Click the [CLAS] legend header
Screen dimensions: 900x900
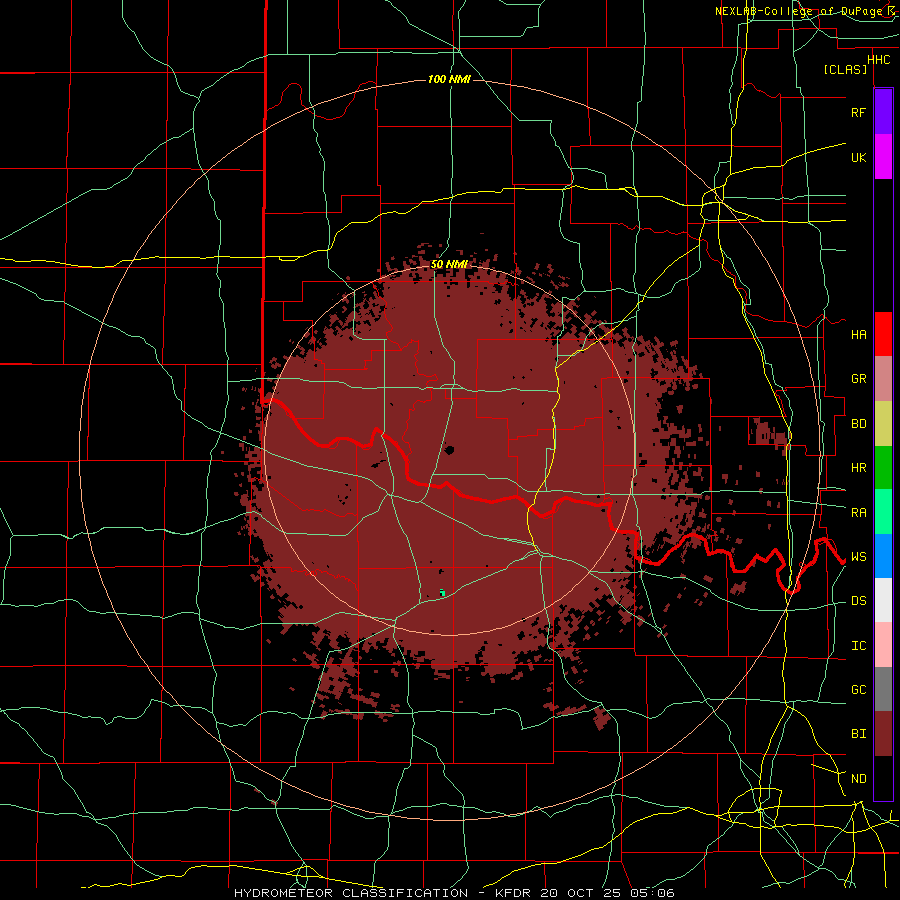coord(845,69)
